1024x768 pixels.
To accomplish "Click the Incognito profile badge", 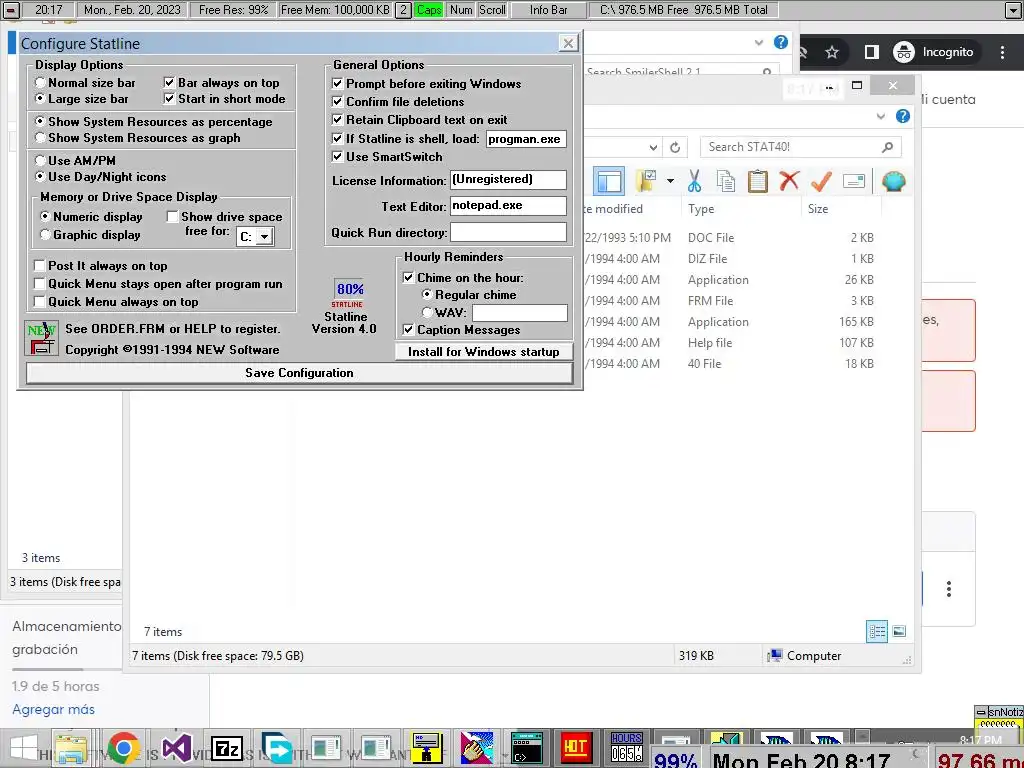I will [x=934, y=52].
